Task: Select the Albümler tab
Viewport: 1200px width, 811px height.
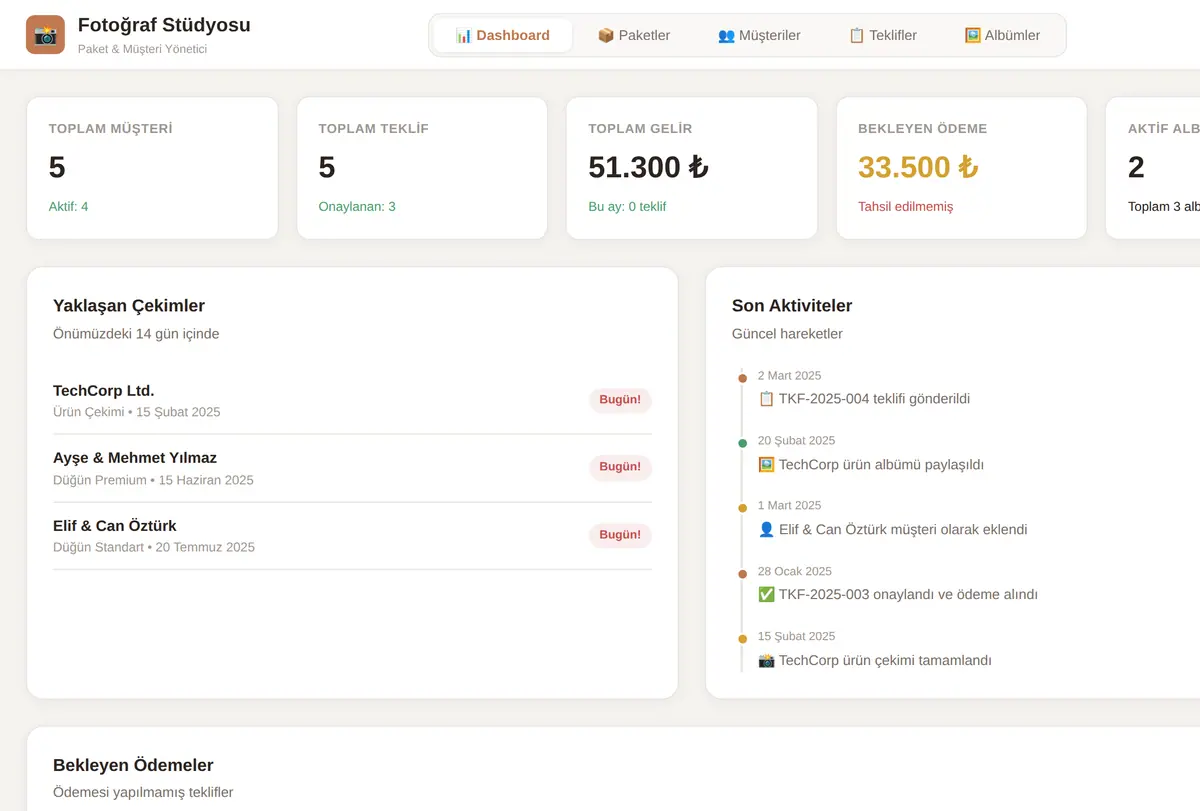Action: click(x=1002, y=35)
